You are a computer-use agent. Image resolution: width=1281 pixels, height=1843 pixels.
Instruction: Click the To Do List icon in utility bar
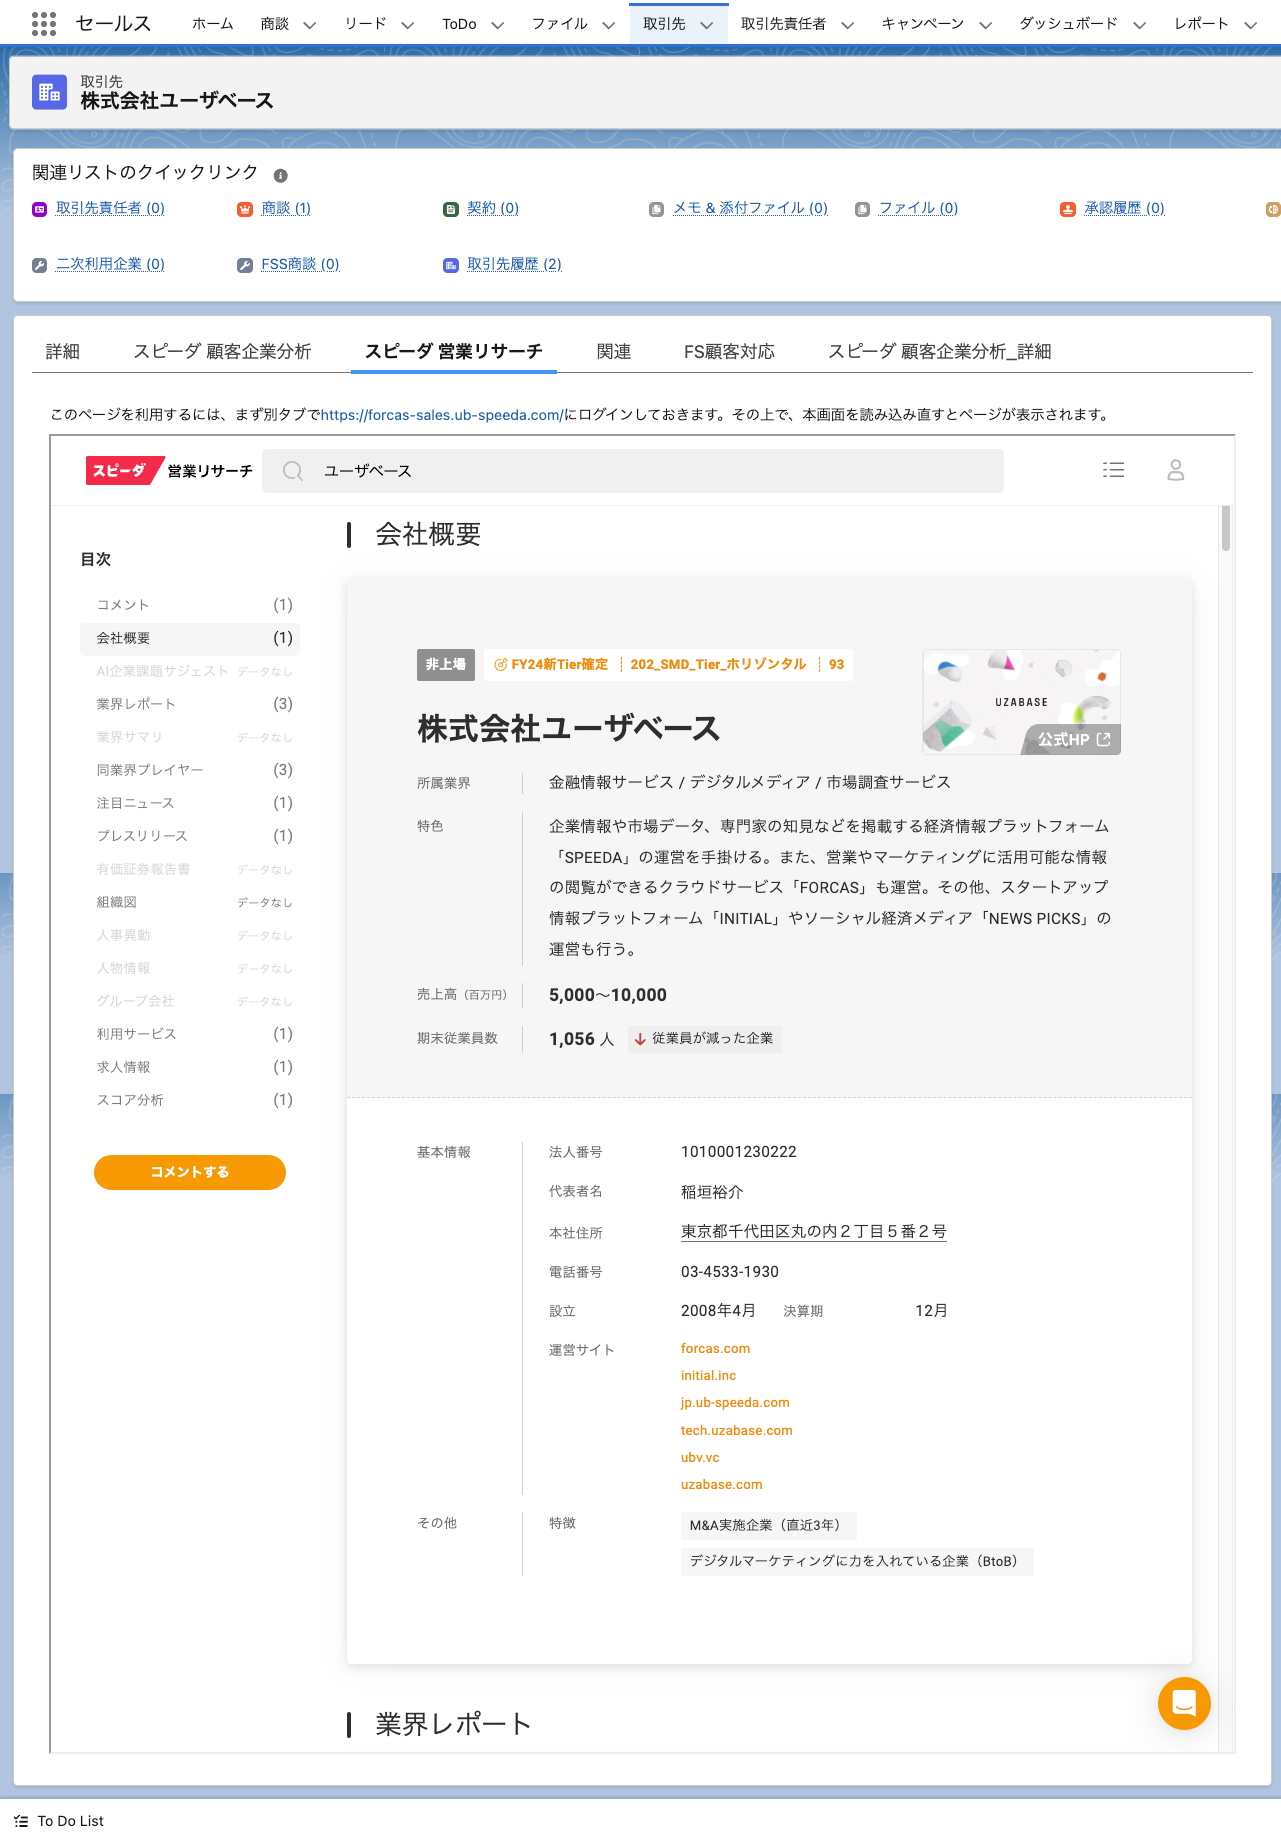(x=21, y=1821)
